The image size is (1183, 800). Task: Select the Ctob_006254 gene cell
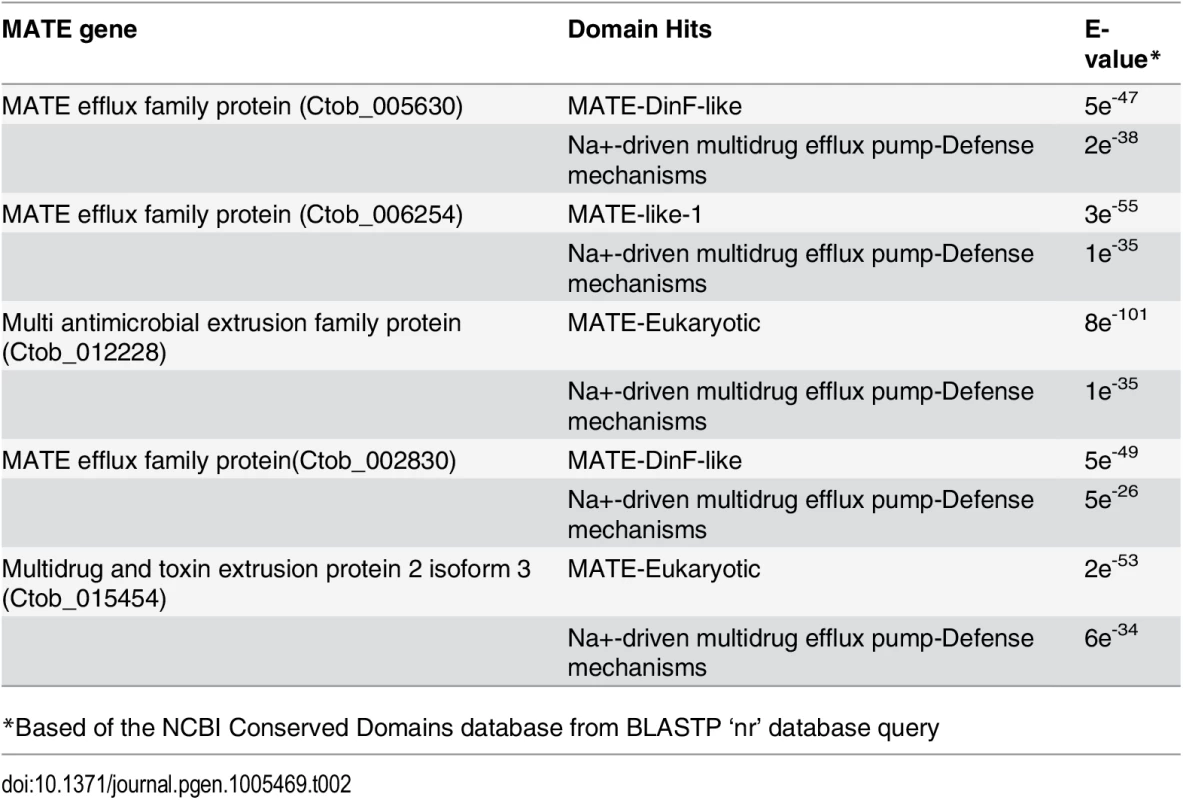(232, 214)
